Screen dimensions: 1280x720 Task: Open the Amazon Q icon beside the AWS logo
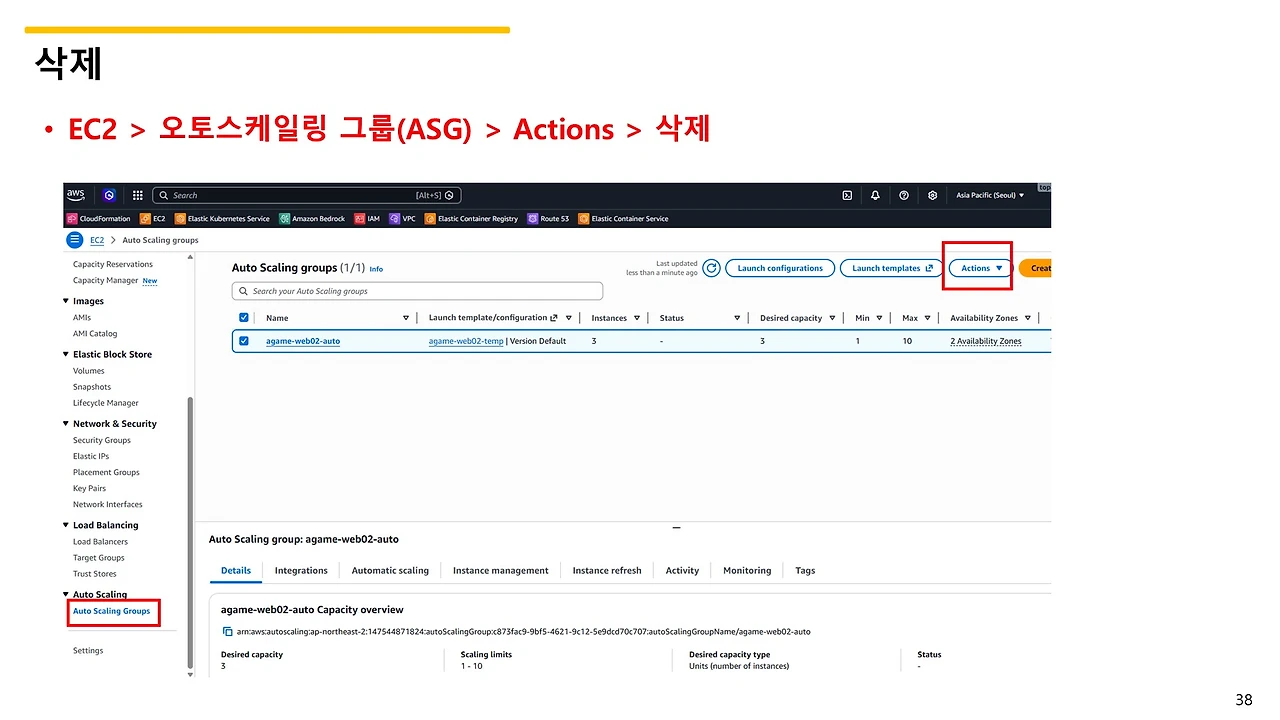pyautogui.click(x=109, y=195)
